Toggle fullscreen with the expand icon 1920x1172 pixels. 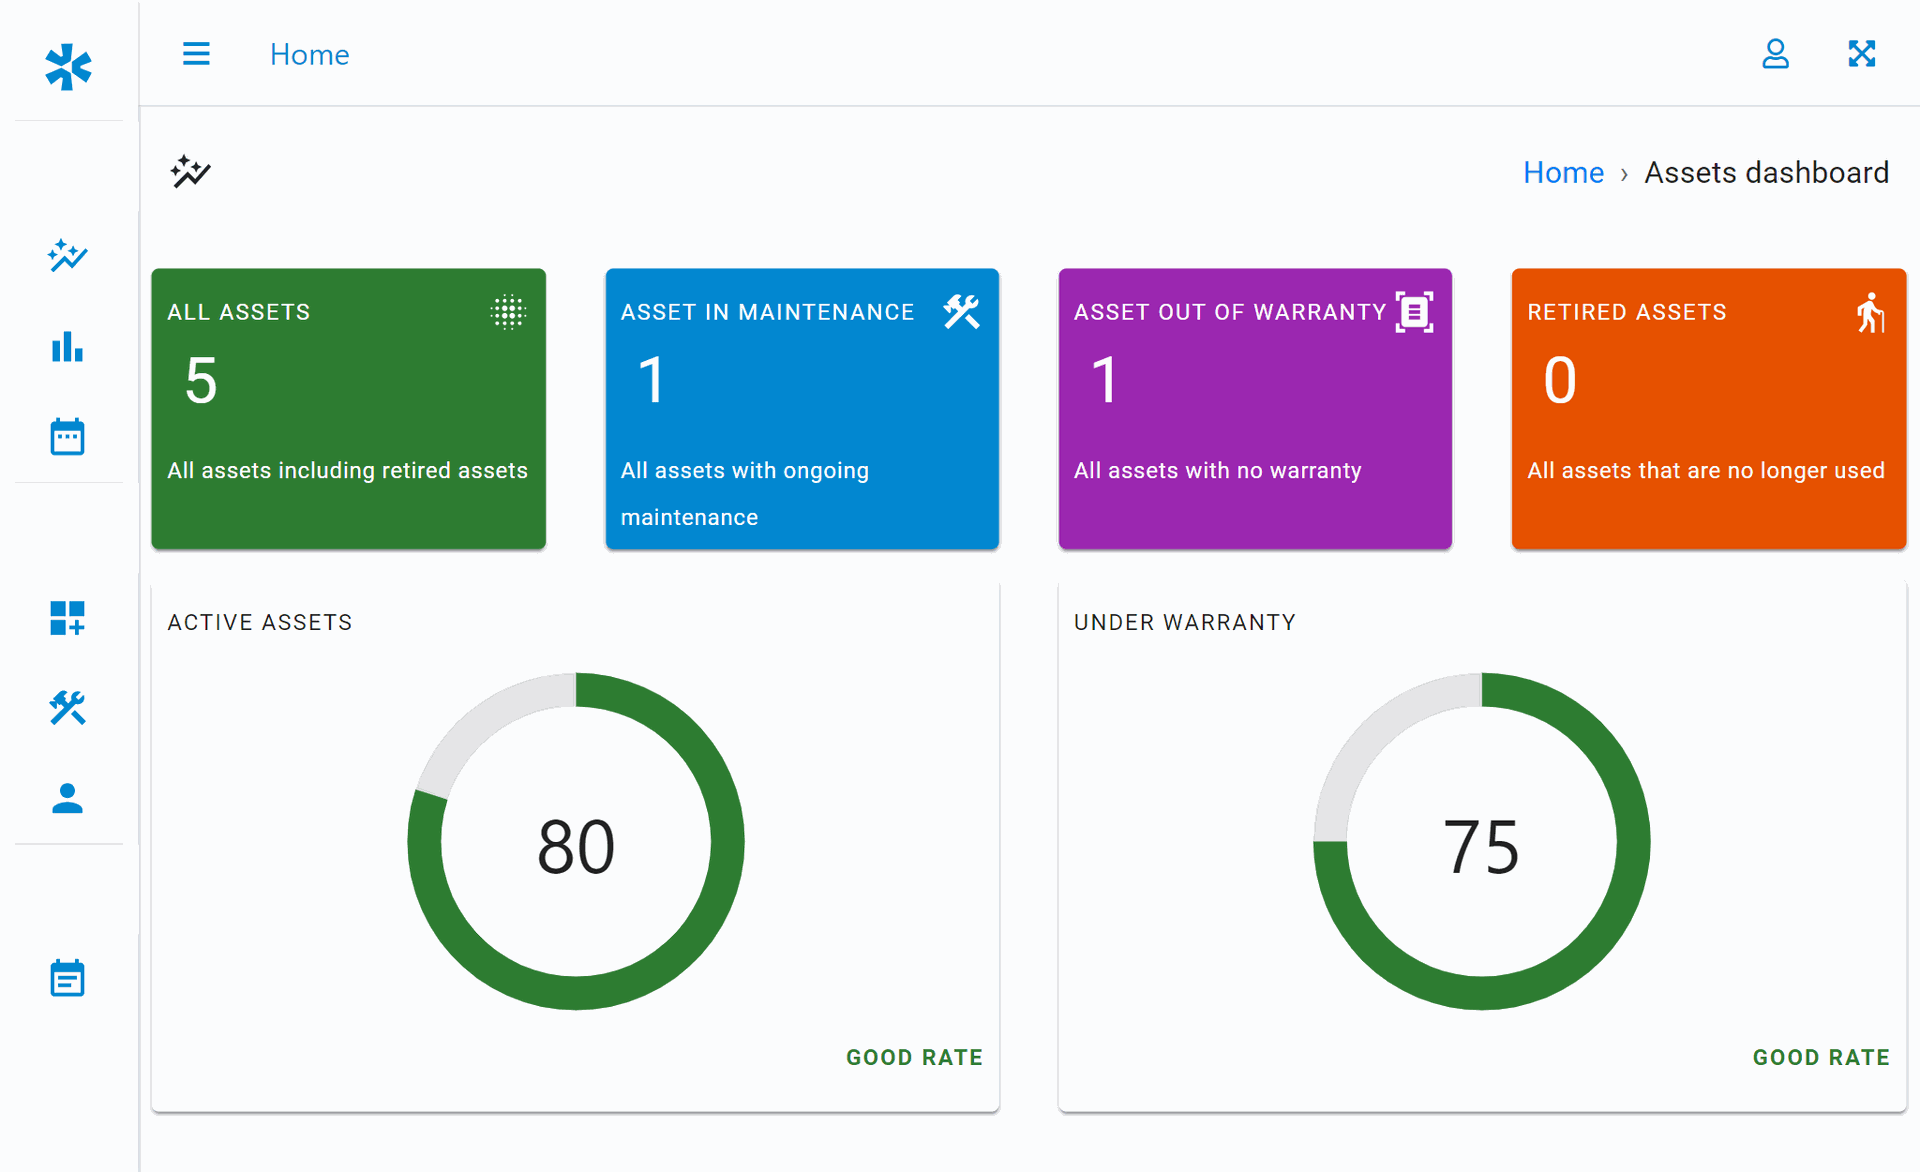pyautogui.click(x=1861, y=54)
